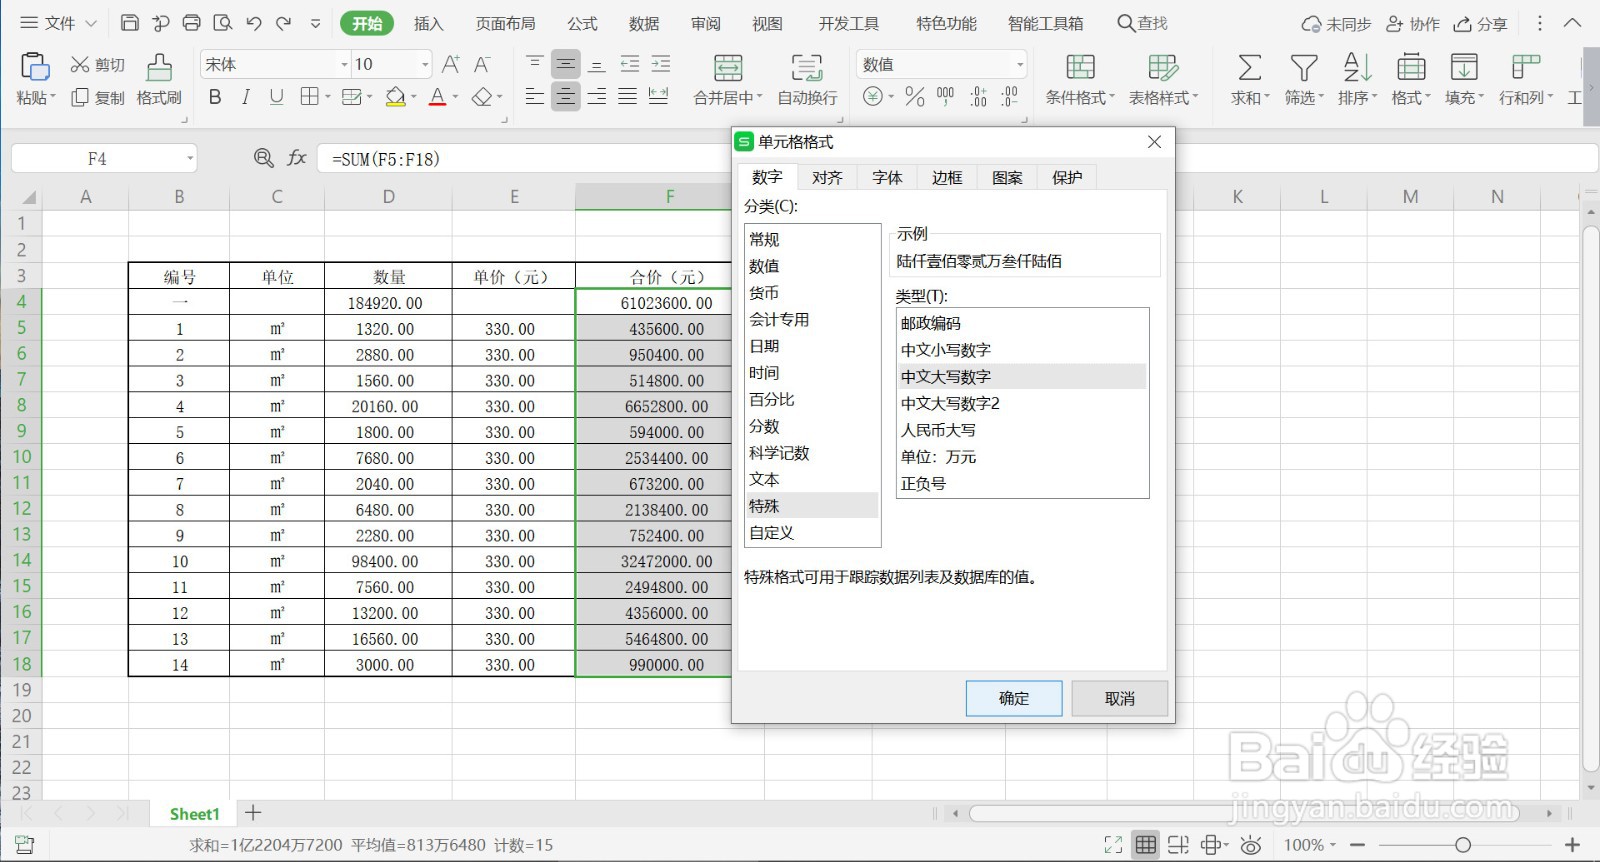Decrease font size with A- icon
This screenshot has height=862, width=1600.
pos(482,64)
